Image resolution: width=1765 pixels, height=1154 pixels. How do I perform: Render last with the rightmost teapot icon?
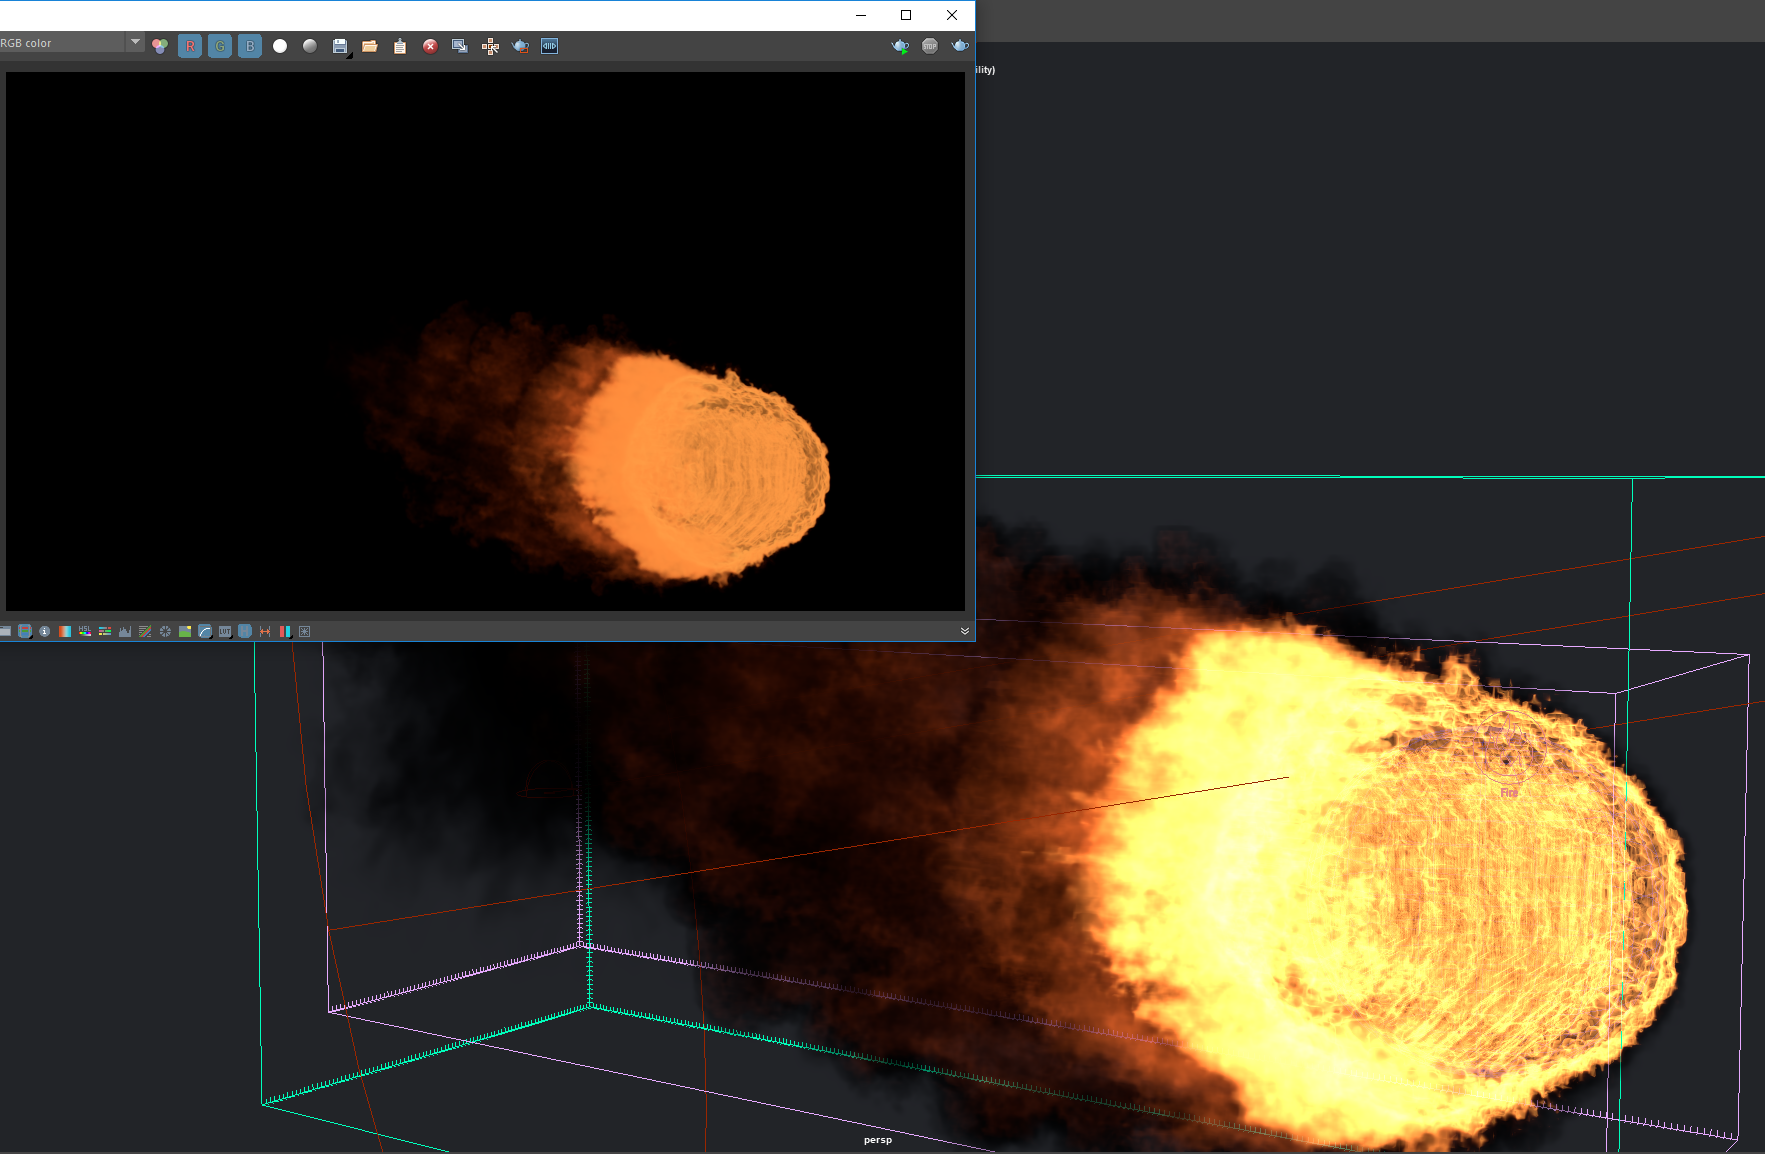coord(960,46)
